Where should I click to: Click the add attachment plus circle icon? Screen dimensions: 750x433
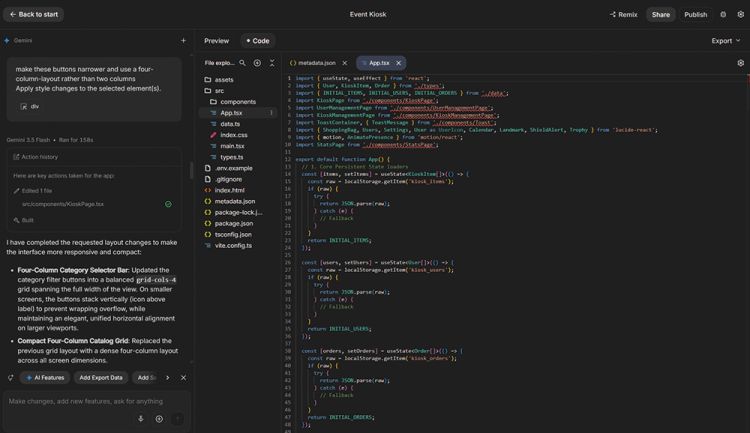[x=159, y=419]
